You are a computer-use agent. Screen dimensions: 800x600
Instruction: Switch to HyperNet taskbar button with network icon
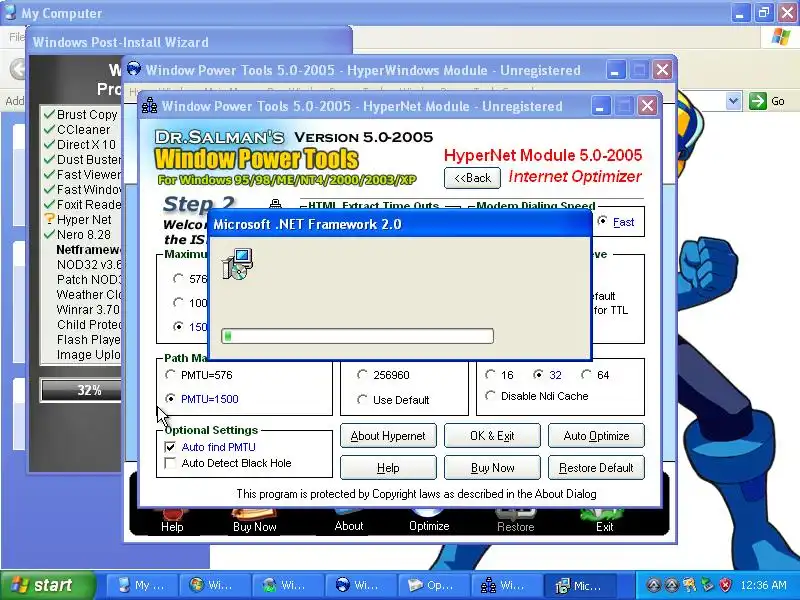click(507, 585)
